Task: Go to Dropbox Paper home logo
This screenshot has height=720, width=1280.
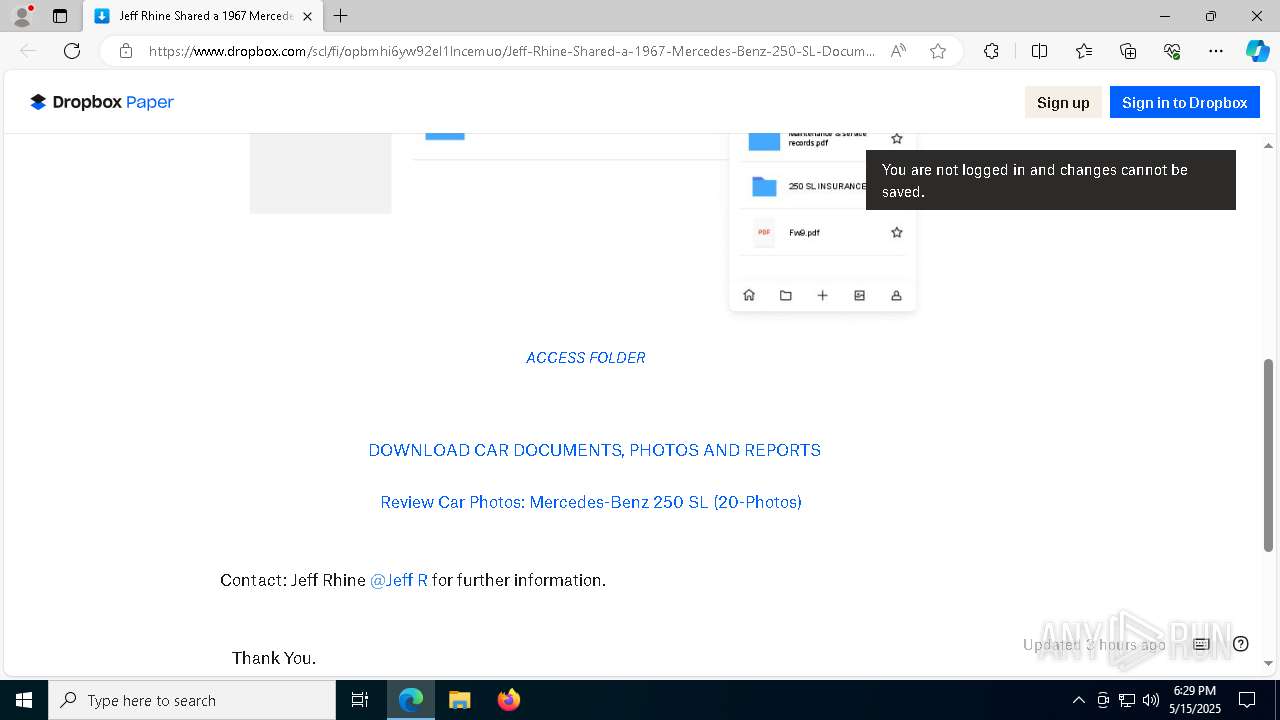Action: (x=102, y=102)
